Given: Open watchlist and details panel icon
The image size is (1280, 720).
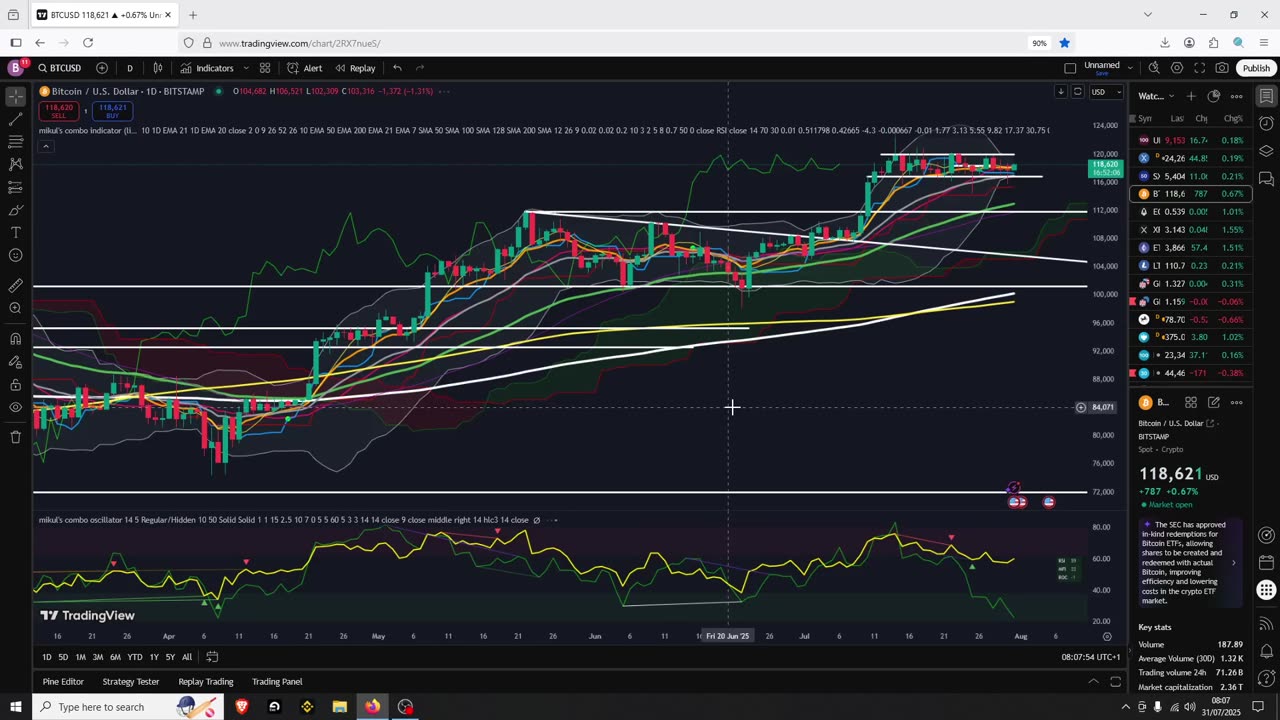Looking at the screenshot, I should [1266, 96].
